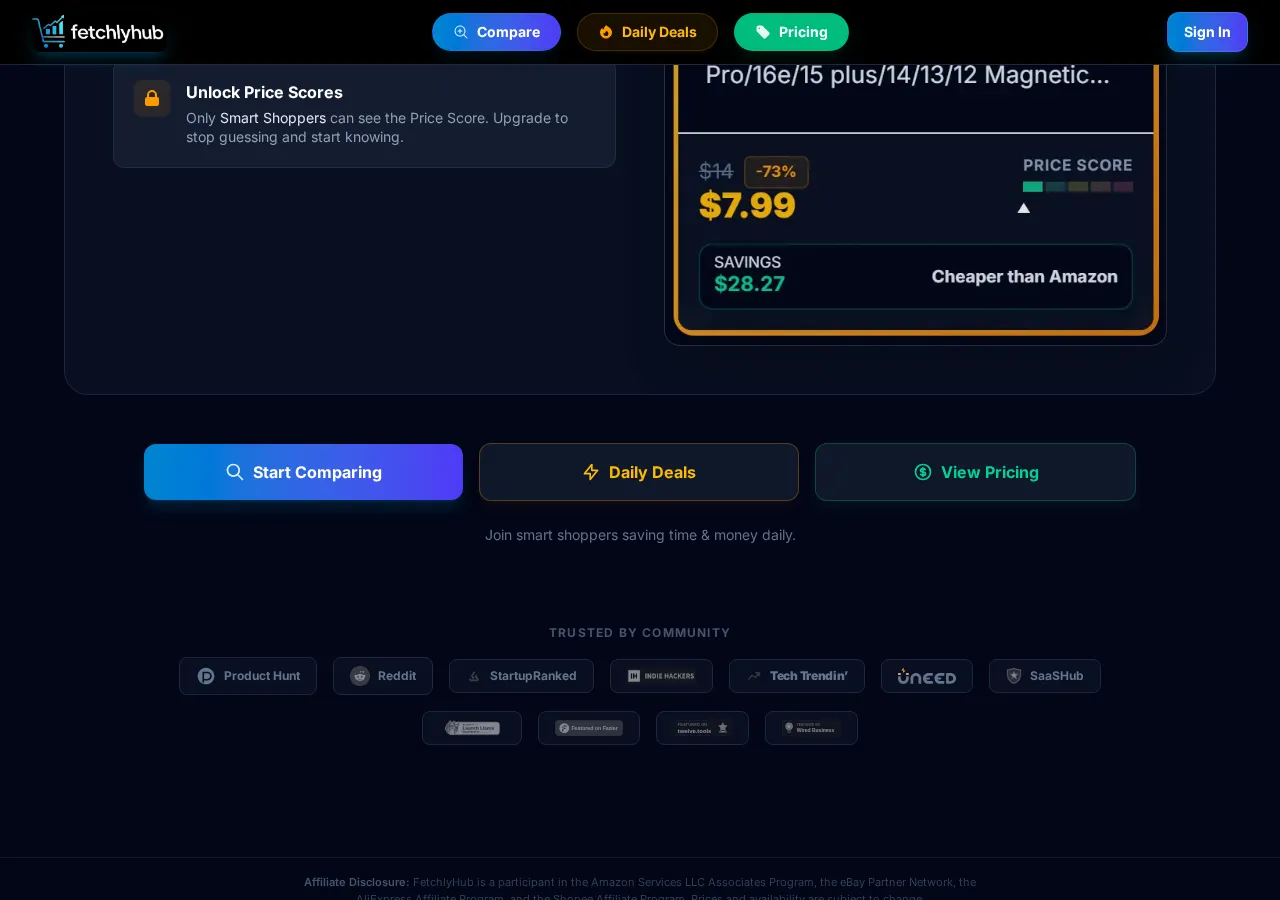Click the lightning icon on Daily Deals button

coord(591,472)
